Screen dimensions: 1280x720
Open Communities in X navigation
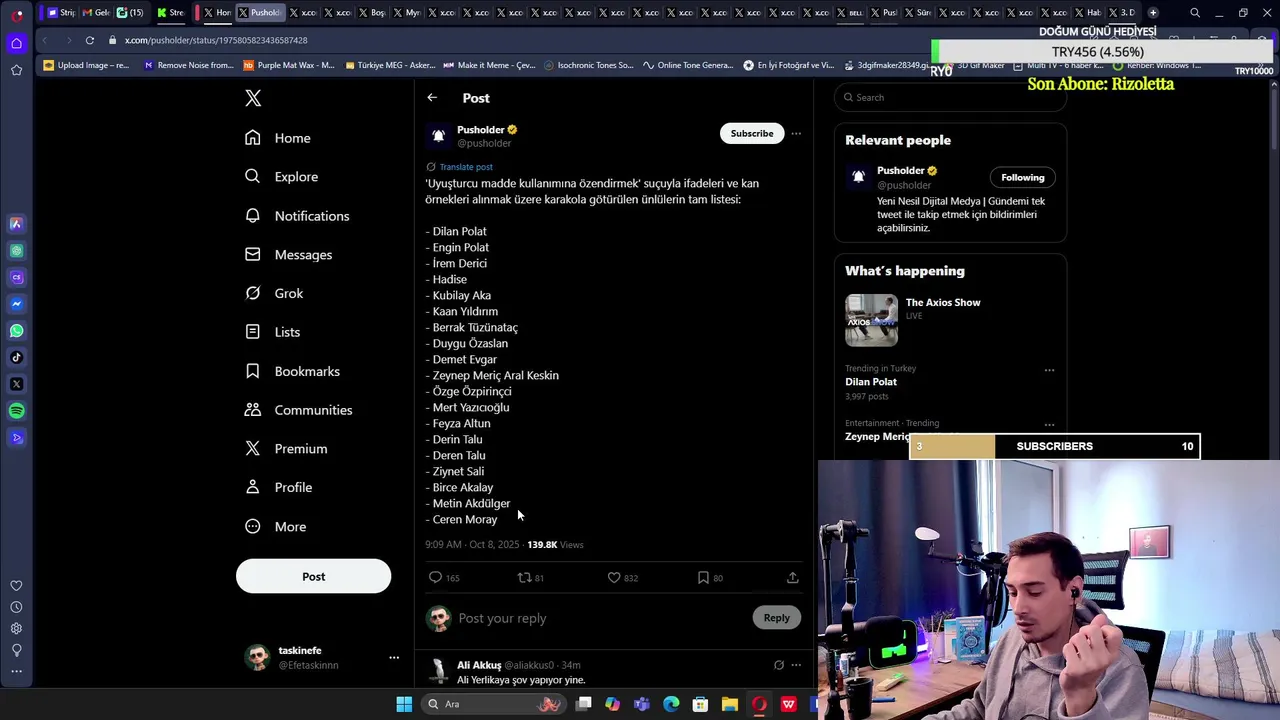click(x=299, y=410)
